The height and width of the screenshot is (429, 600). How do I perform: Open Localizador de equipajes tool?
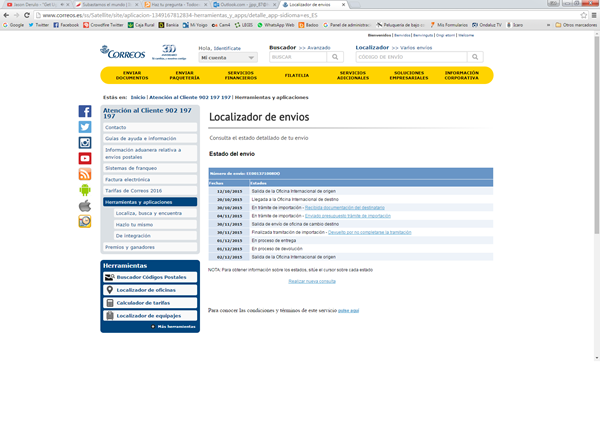[150, 316]
